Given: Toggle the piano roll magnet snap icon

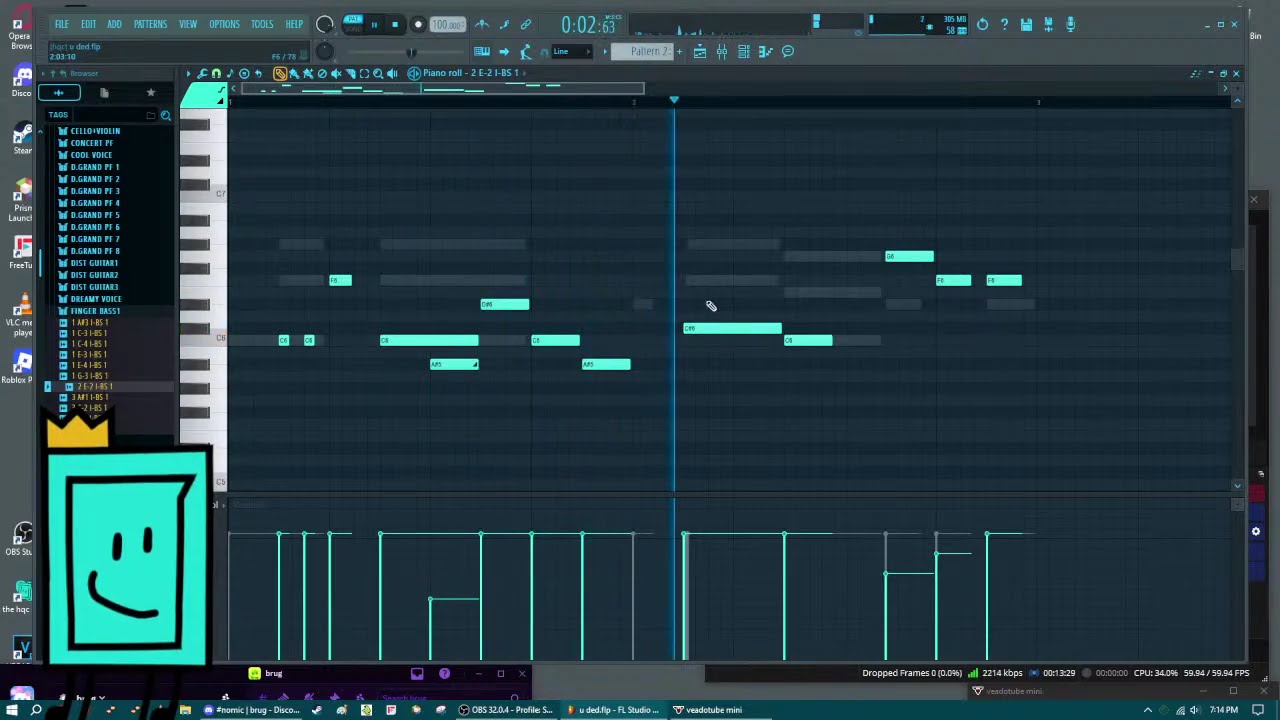Looking at the screenshot, I should point(216,73).
